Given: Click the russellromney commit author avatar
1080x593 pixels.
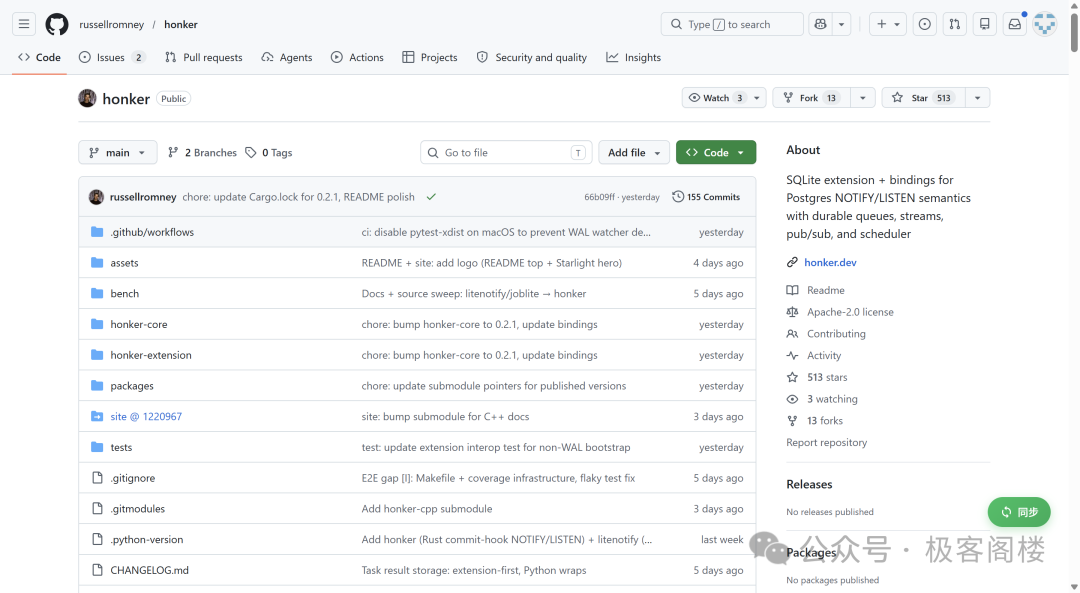Looking at the screenshot, I should click(x=96, y=197).
